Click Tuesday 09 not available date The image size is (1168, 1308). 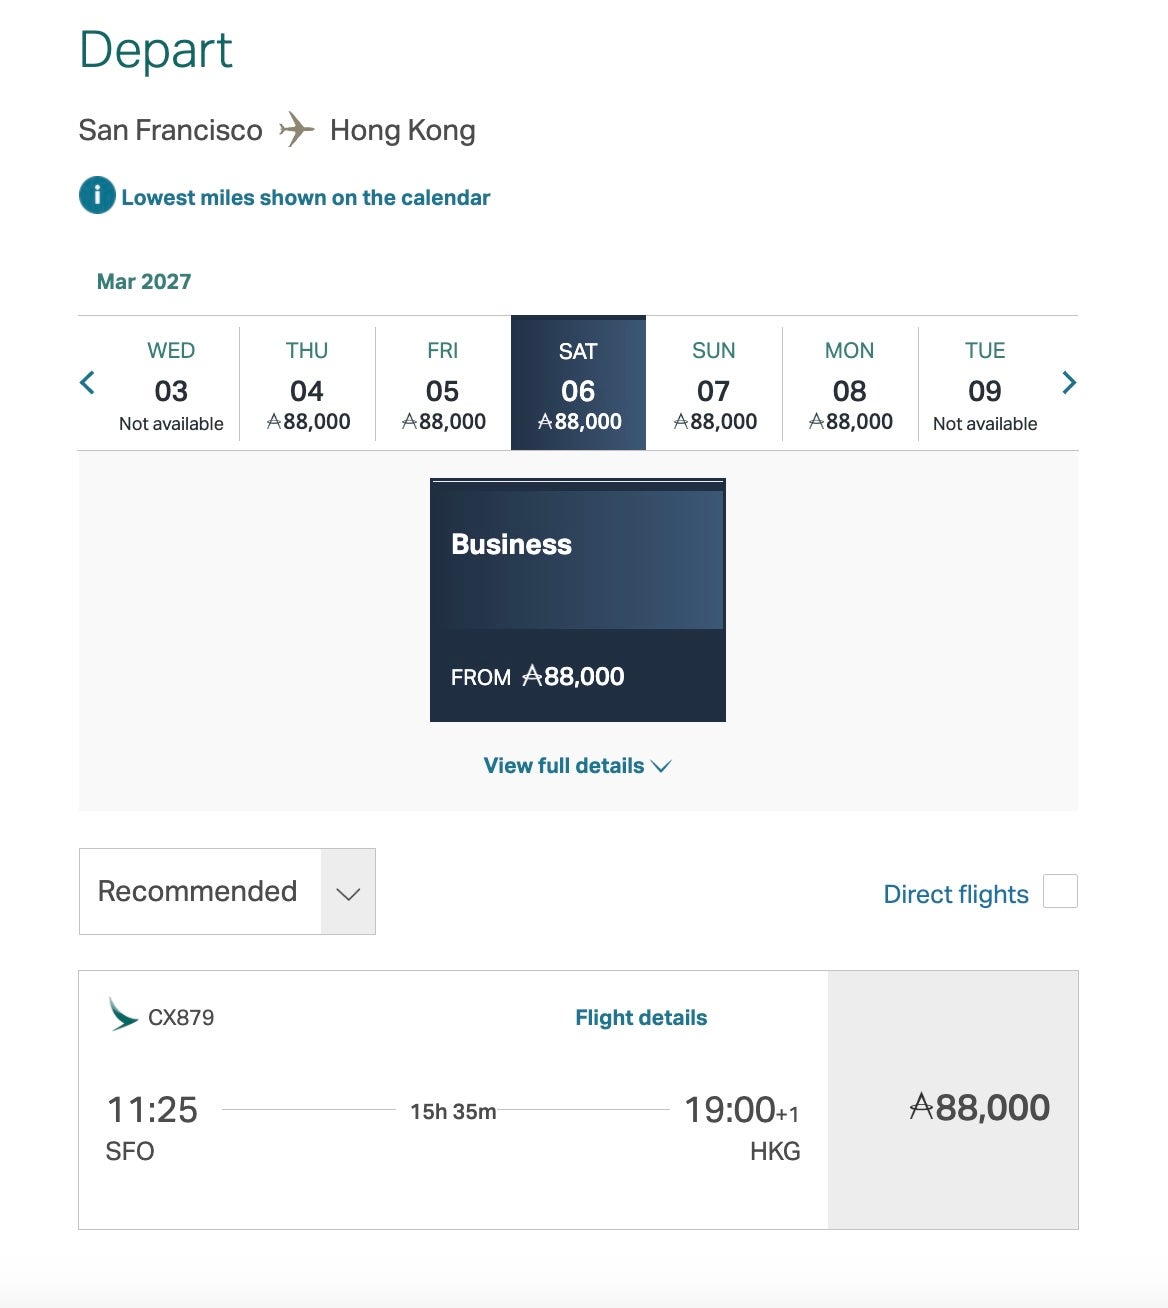coord(985,385)
